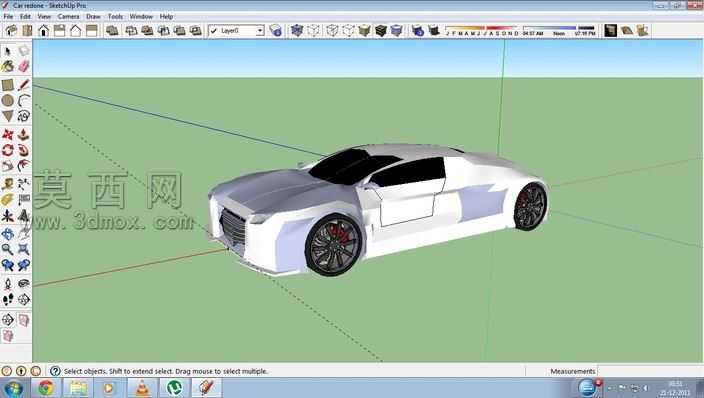Image resolution: width=704 pixels, height=398 pixels.
Task: Activate the Look Around eye tool
Action: coord(24,283)
